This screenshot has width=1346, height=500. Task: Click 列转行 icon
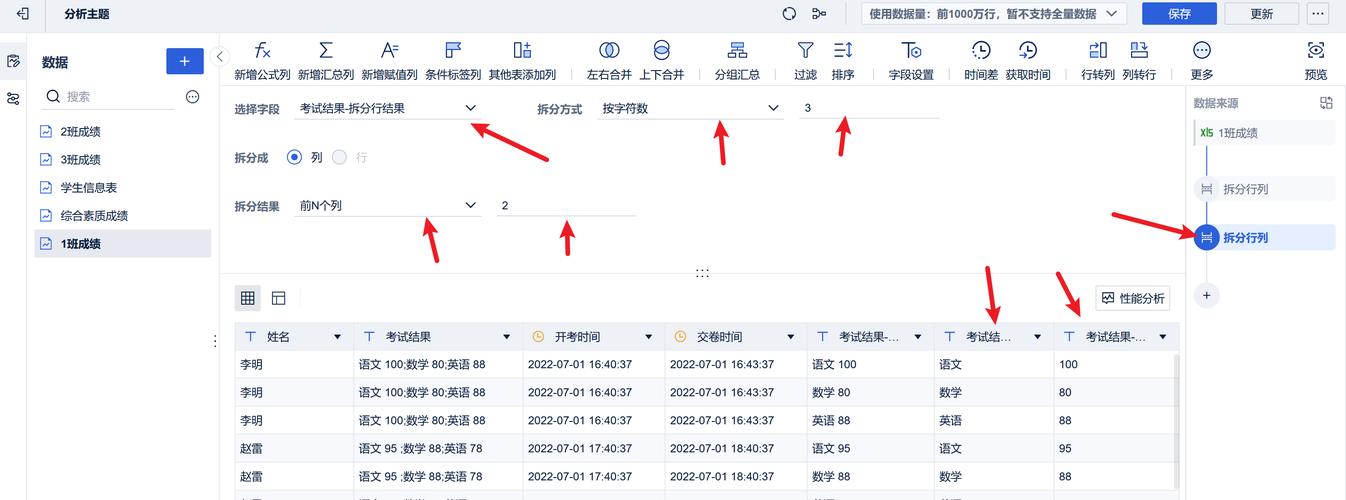(x=1139, y=50)
